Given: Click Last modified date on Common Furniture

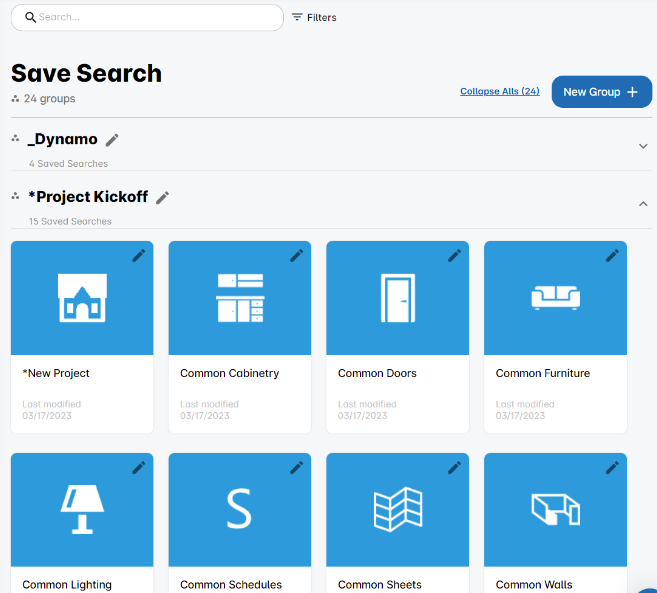Looking at the screenshot, I should point(525,410).
